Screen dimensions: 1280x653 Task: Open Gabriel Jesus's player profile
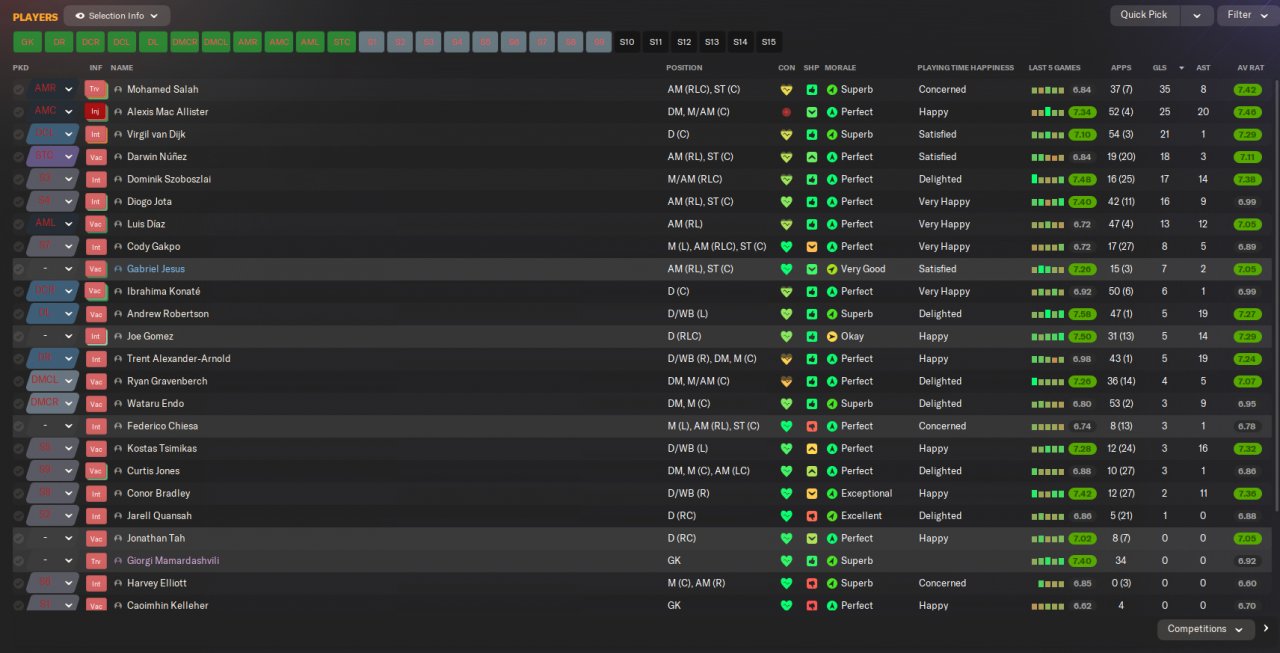156,269
